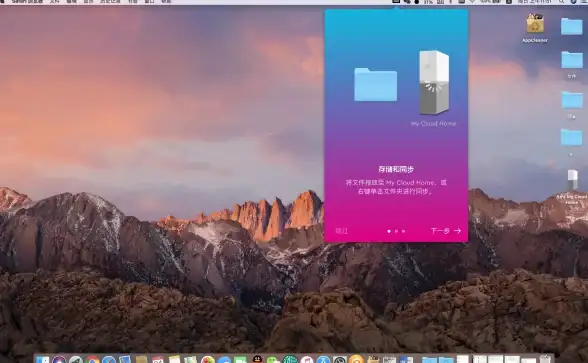This screenshot has width=588, height=363.
Task: Open the 历史记录 menu in menu bar
Action: click(x=110, y=2)
